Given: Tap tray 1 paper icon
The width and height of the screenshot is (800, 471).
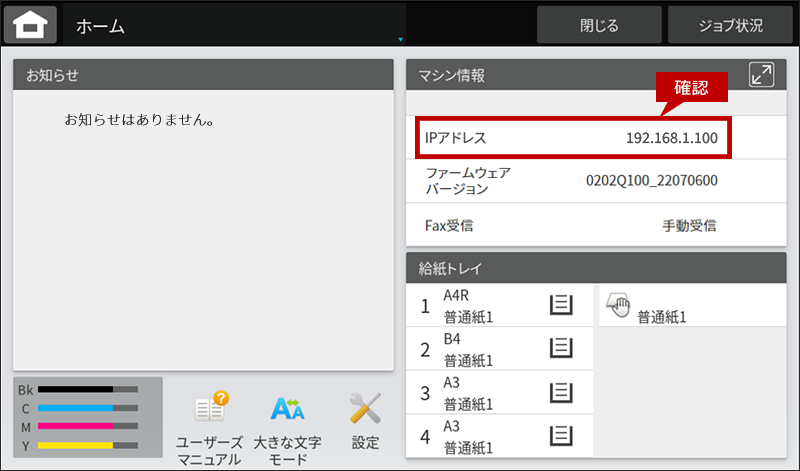Looking at the screenshot, I should (561, 307).
